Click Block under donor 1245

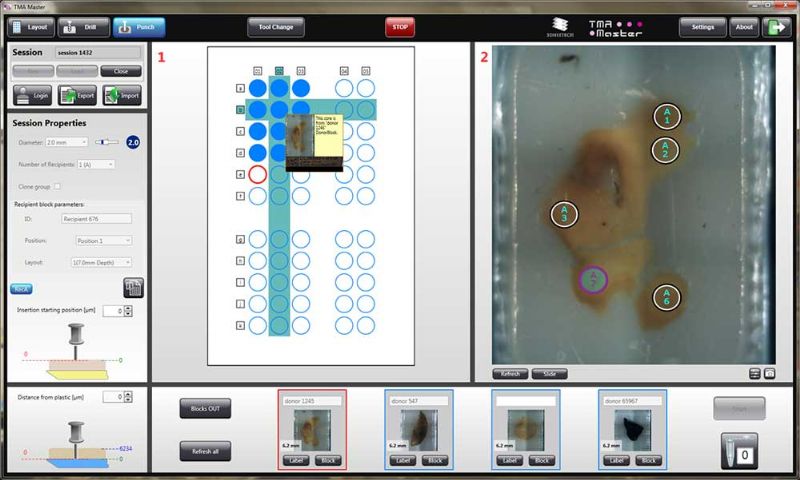pyautogui.click(x=328, y=460)
